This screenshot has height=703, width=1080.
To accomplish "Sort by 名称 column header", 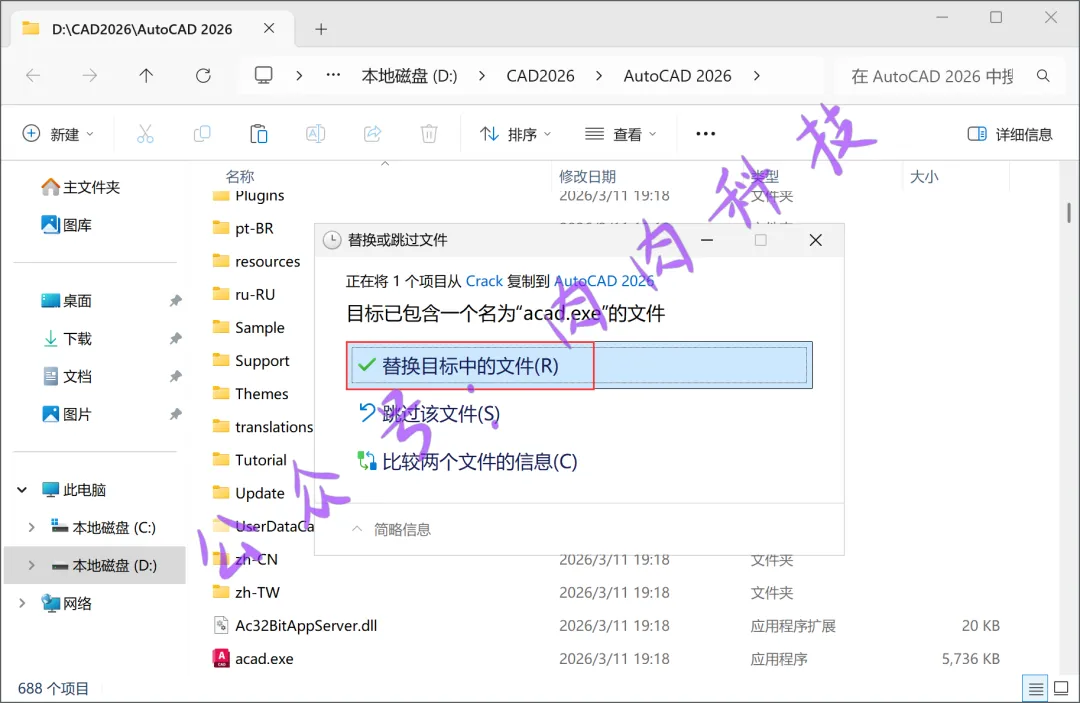I will (x=240, y=177).
